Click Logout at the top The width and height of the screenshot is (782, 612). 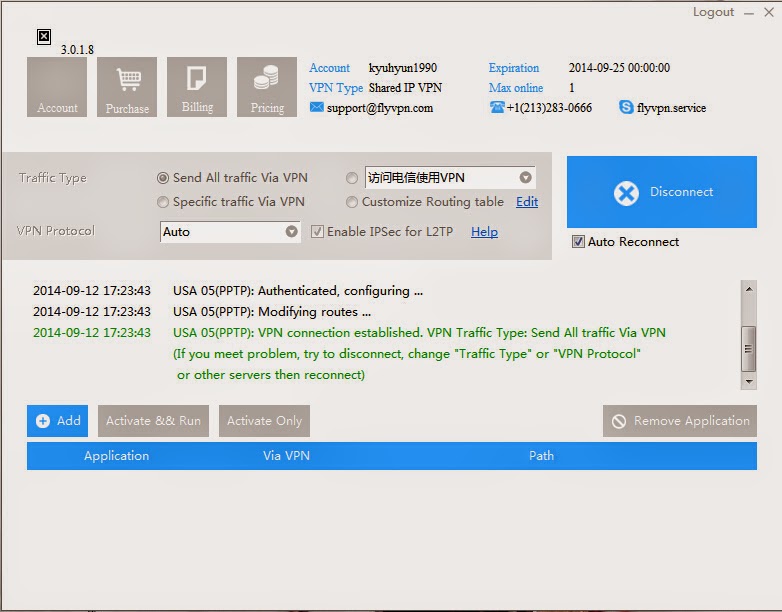click(713, 12)
